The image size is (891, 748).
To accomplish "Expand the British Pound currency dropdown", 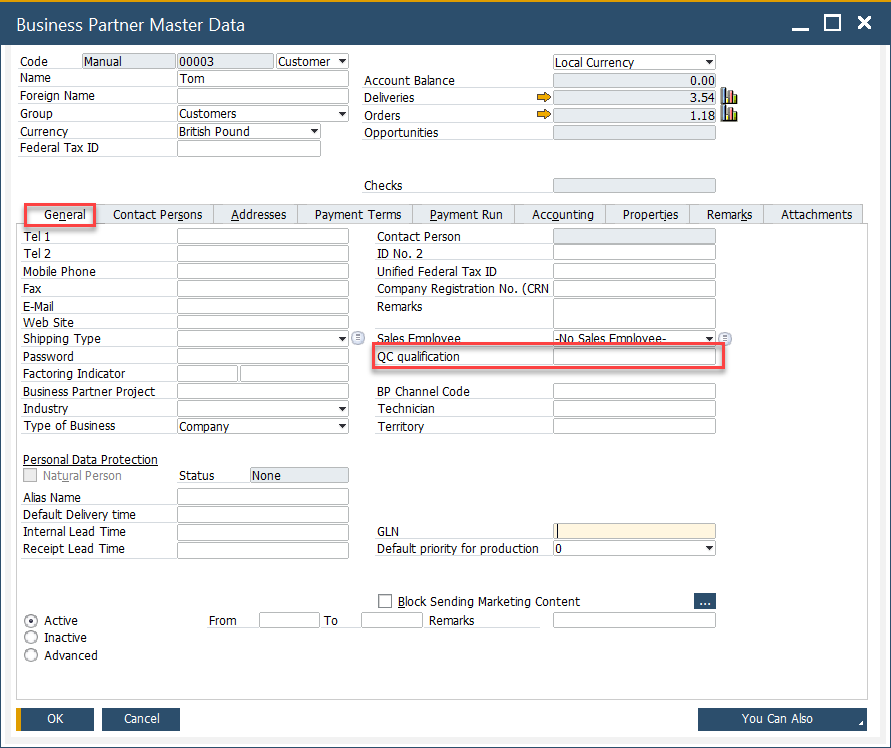I will [314, 132].
